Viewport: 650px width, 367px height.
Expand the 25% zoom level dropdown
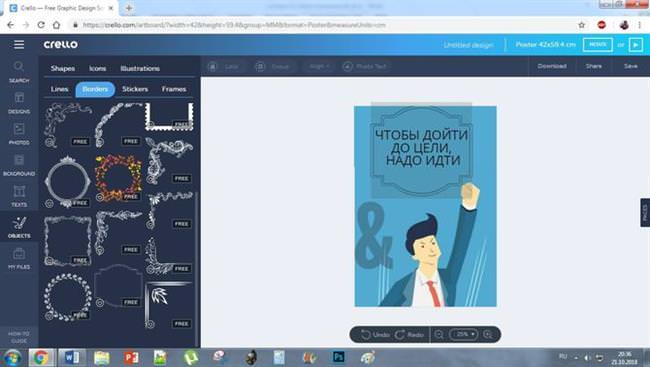[463, 334]
